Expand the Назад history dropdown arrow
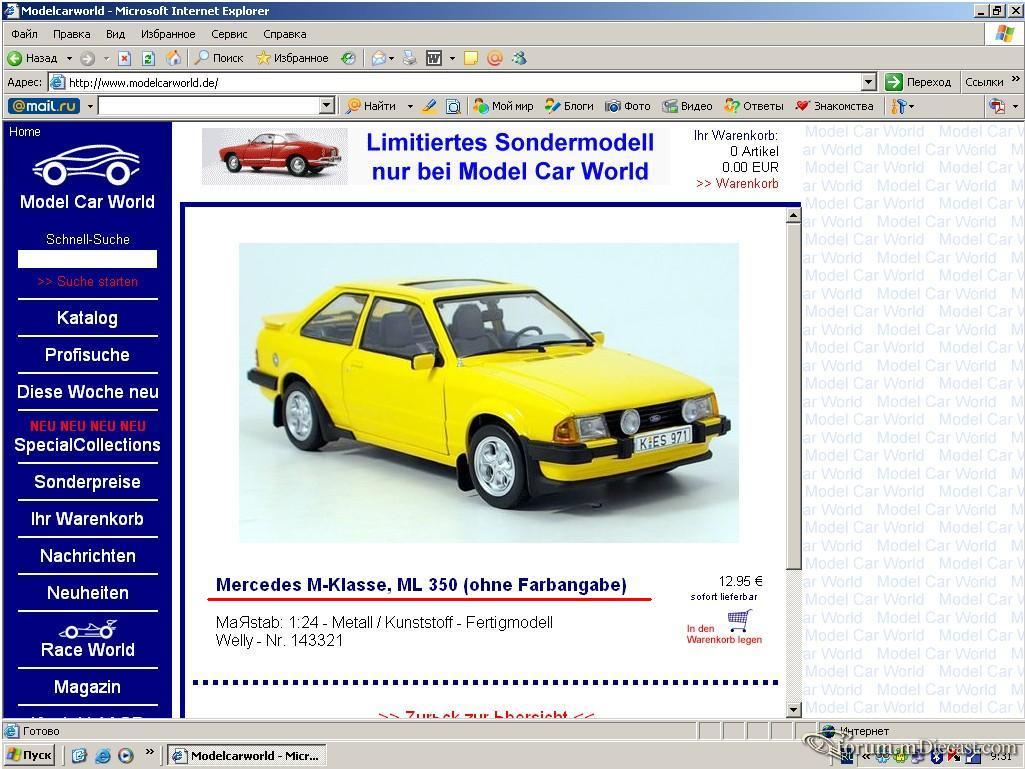The image size is (1025, 769). [x=69, y=59]
